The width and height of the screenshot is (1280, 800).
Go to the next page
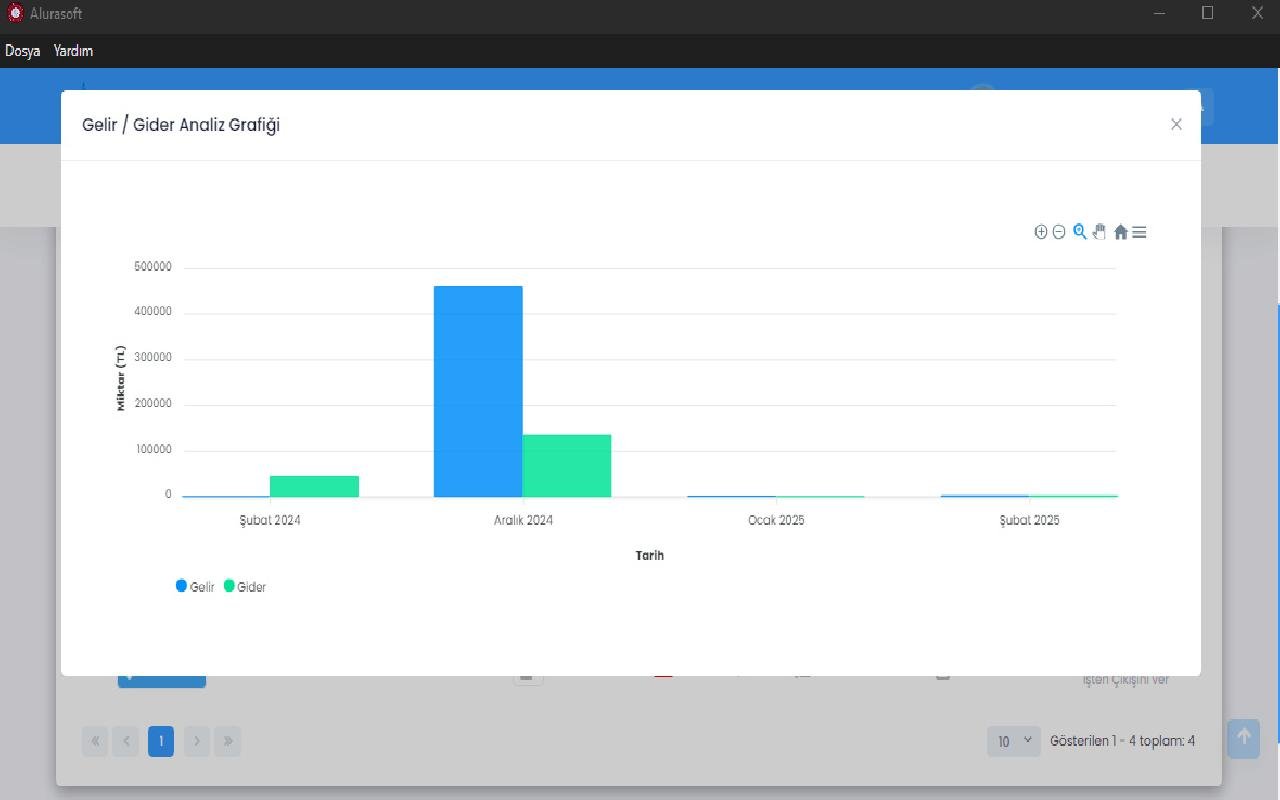click(197, 741)
